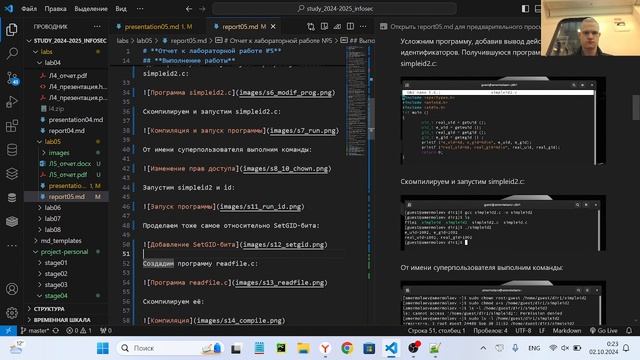640x360 pixels.
Task: Select report05.md in explorer tree
Action: click(66, 197)
